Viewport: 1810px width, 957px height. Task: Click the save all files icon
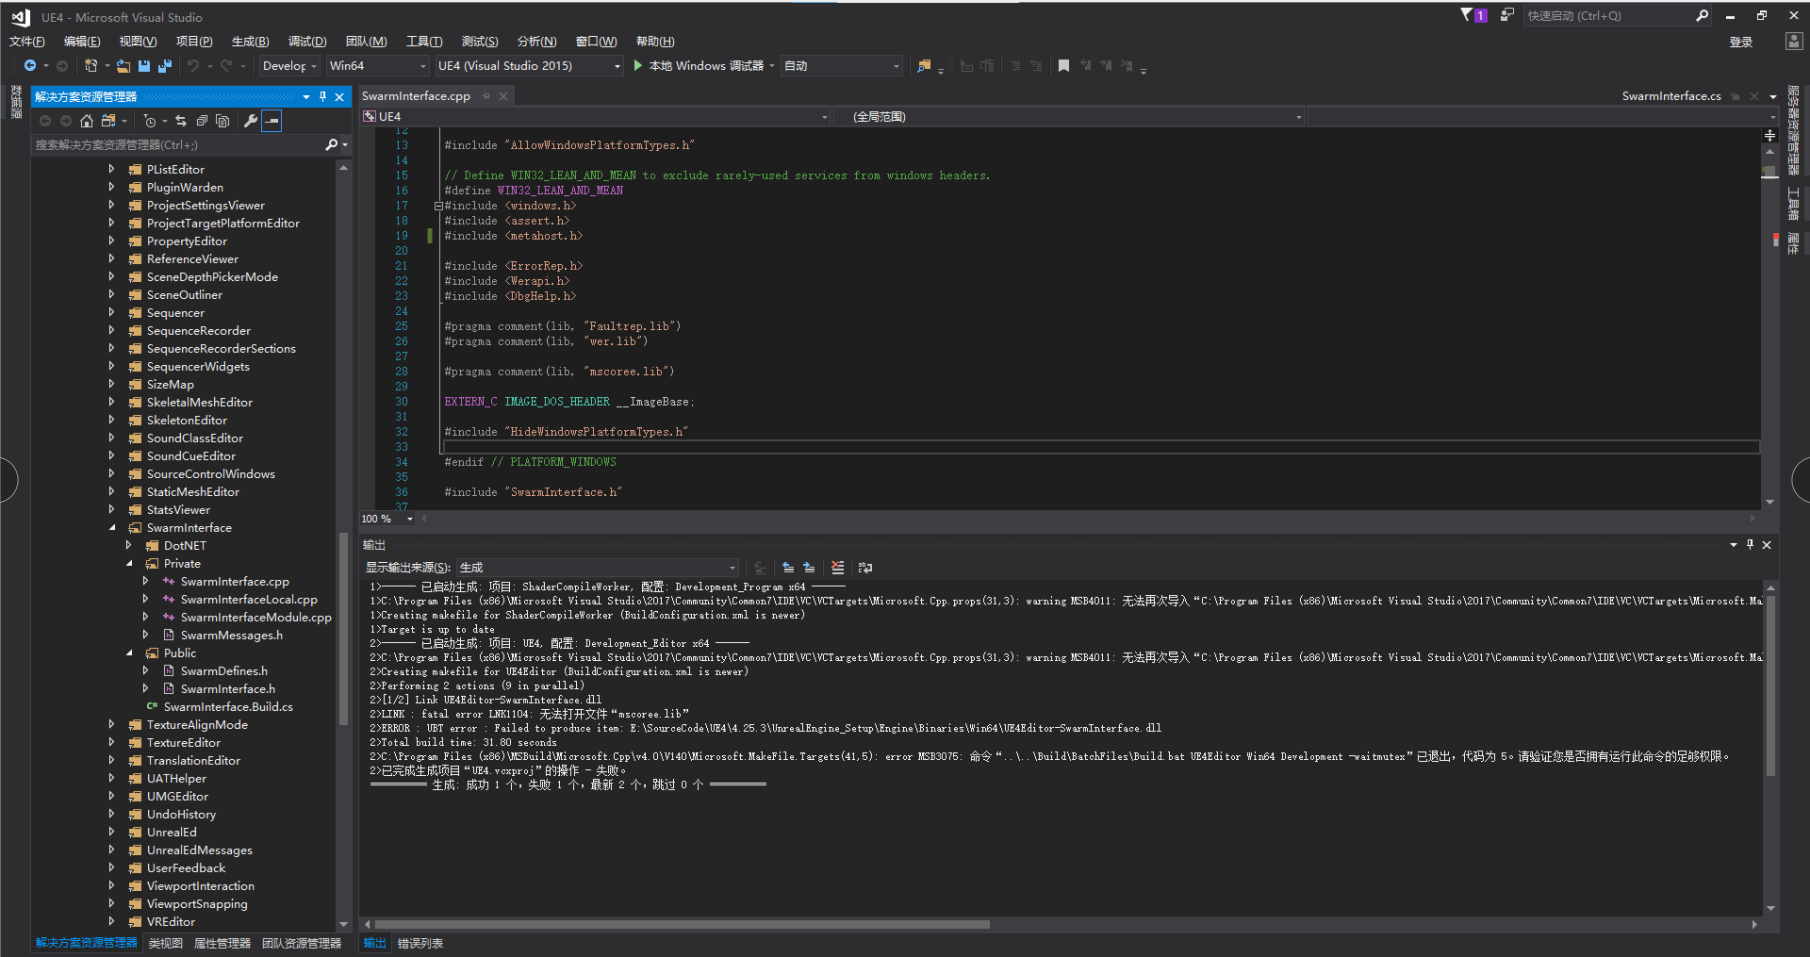point(165,66)
